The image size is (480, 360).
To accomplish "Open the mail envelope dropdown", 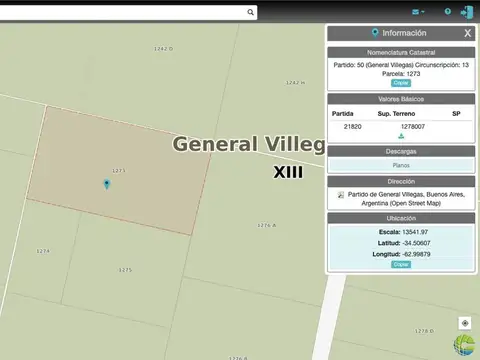I will pyautogui.click(x=418, y=12).
